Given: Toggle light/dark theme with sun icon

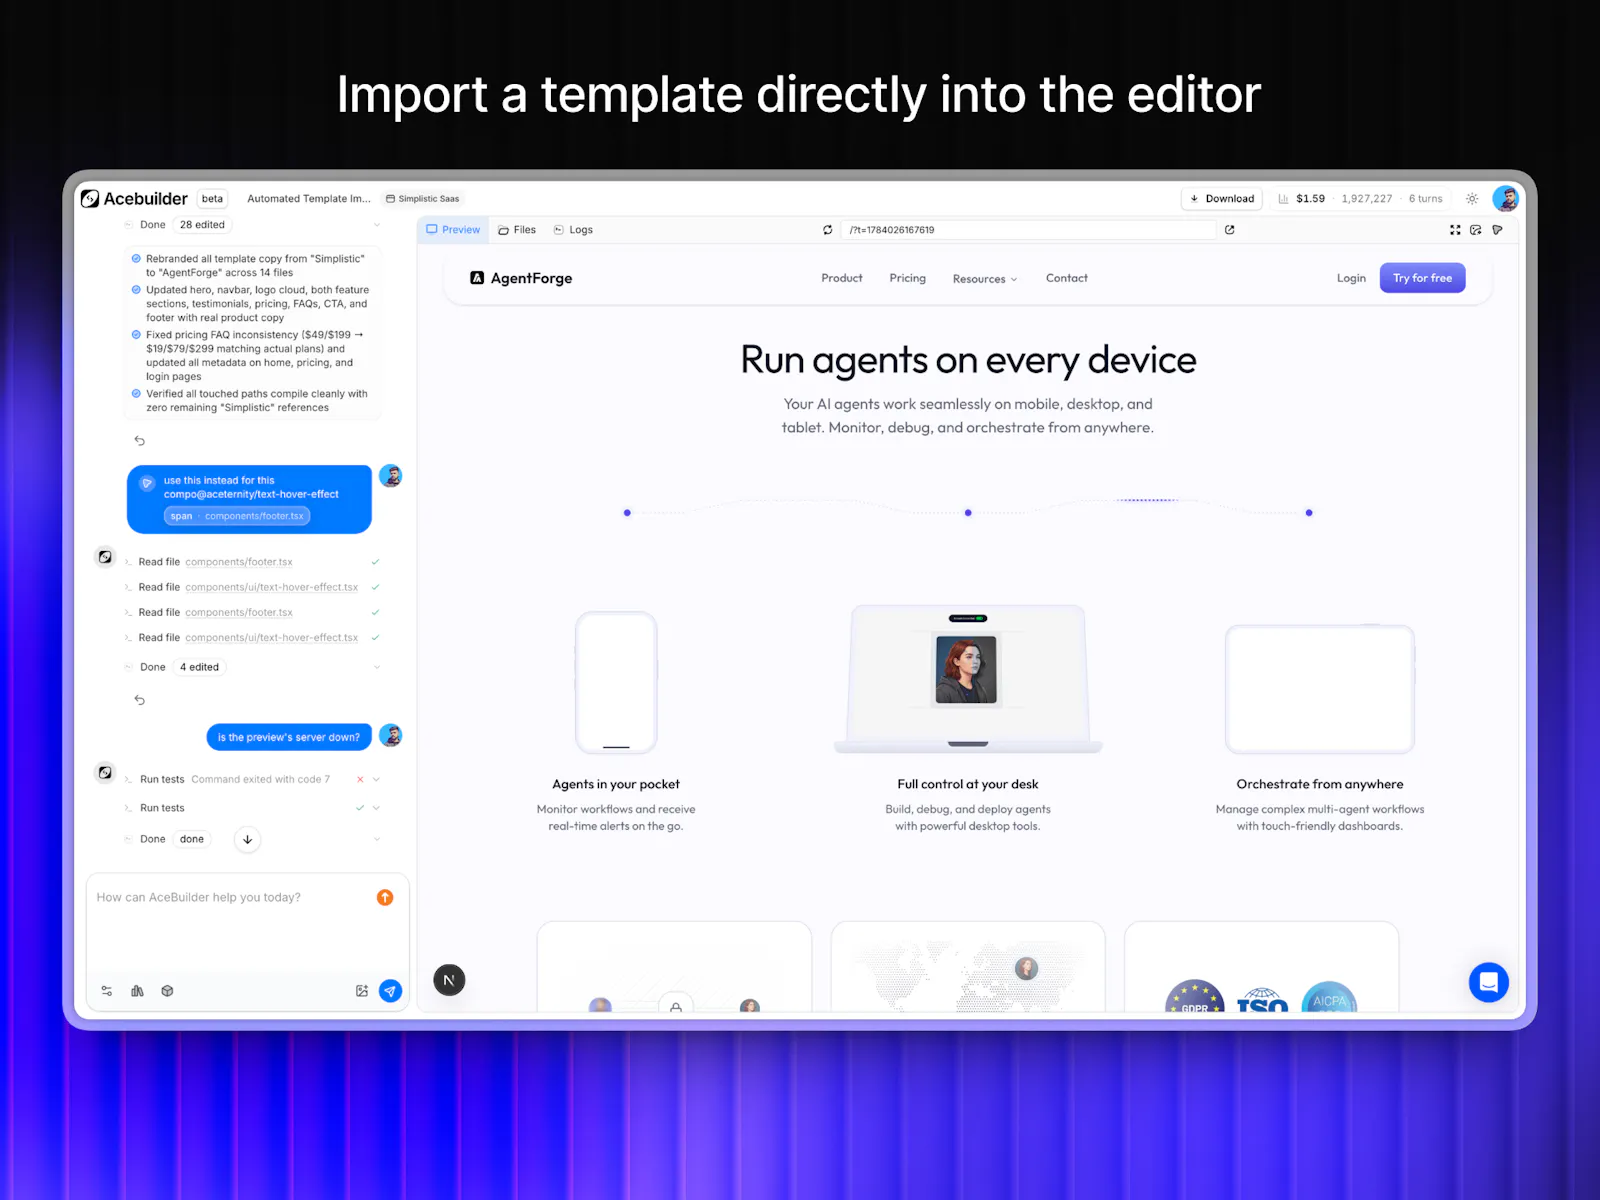Looking at the screenshot, I should pyautogui.click(x=1472, y=199).
